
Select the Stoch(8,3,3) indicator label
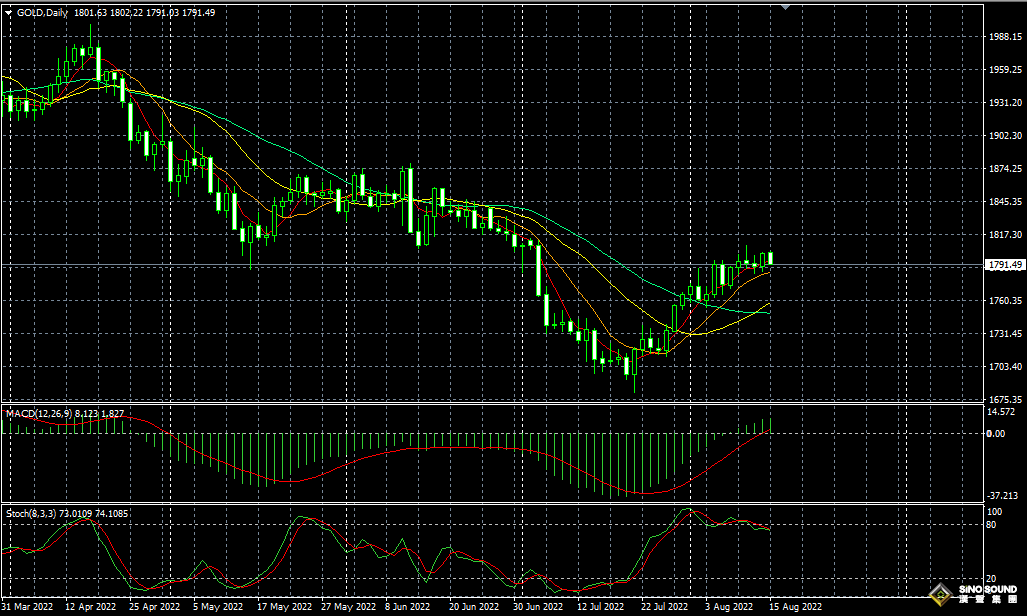(32, 513)
